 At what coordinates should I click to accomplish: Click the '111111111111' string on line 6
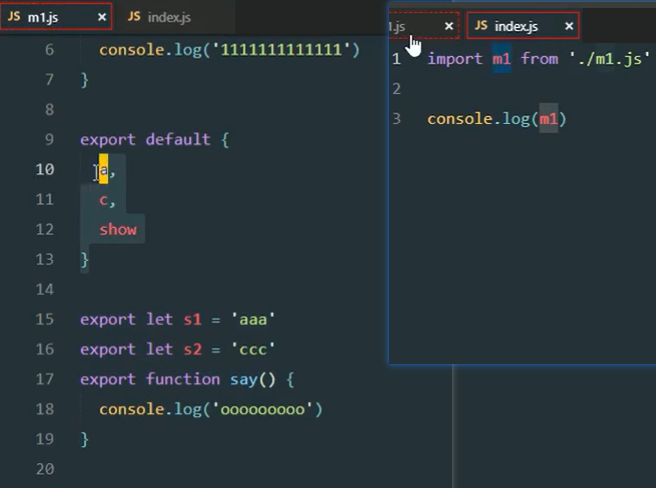click(x=281, y=50)
